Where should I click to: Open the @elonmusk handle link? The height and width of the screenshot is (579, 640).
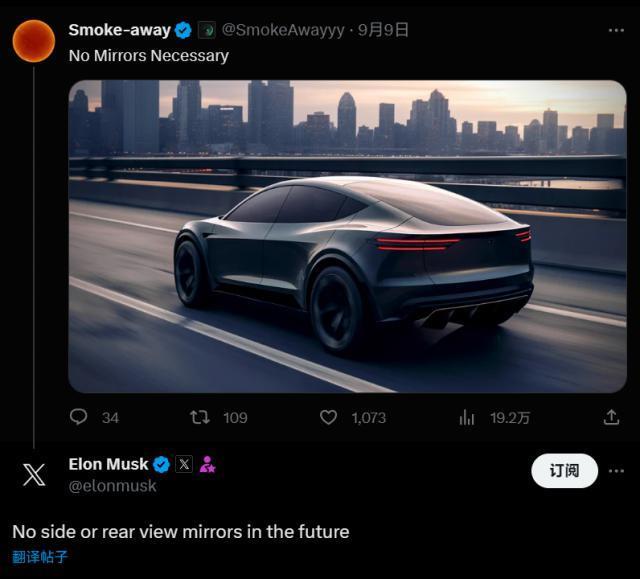coord(112,486)
